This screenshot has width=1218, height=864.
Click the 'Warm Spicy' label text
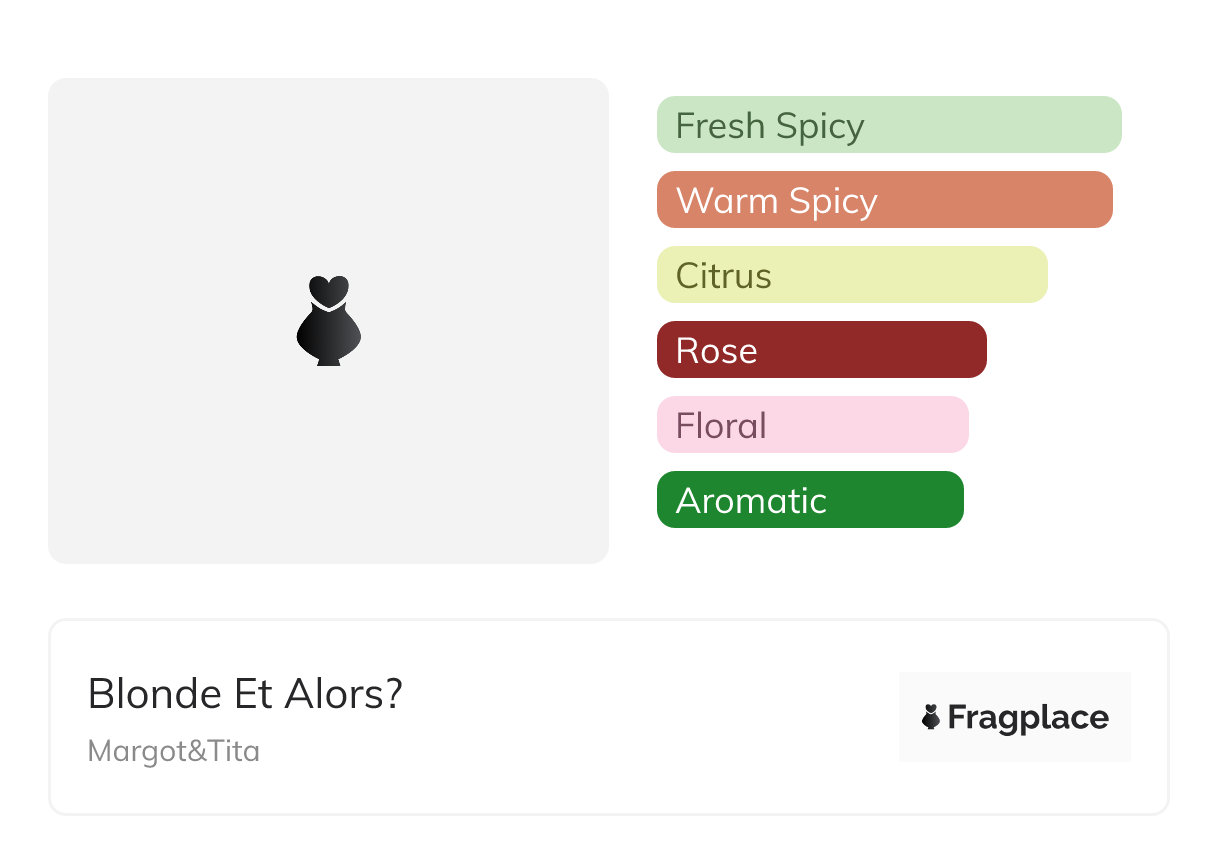[777, 201]
